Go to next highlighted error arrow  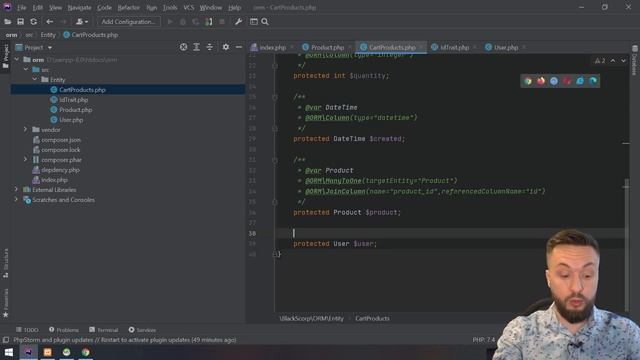[x=623, y=61]
